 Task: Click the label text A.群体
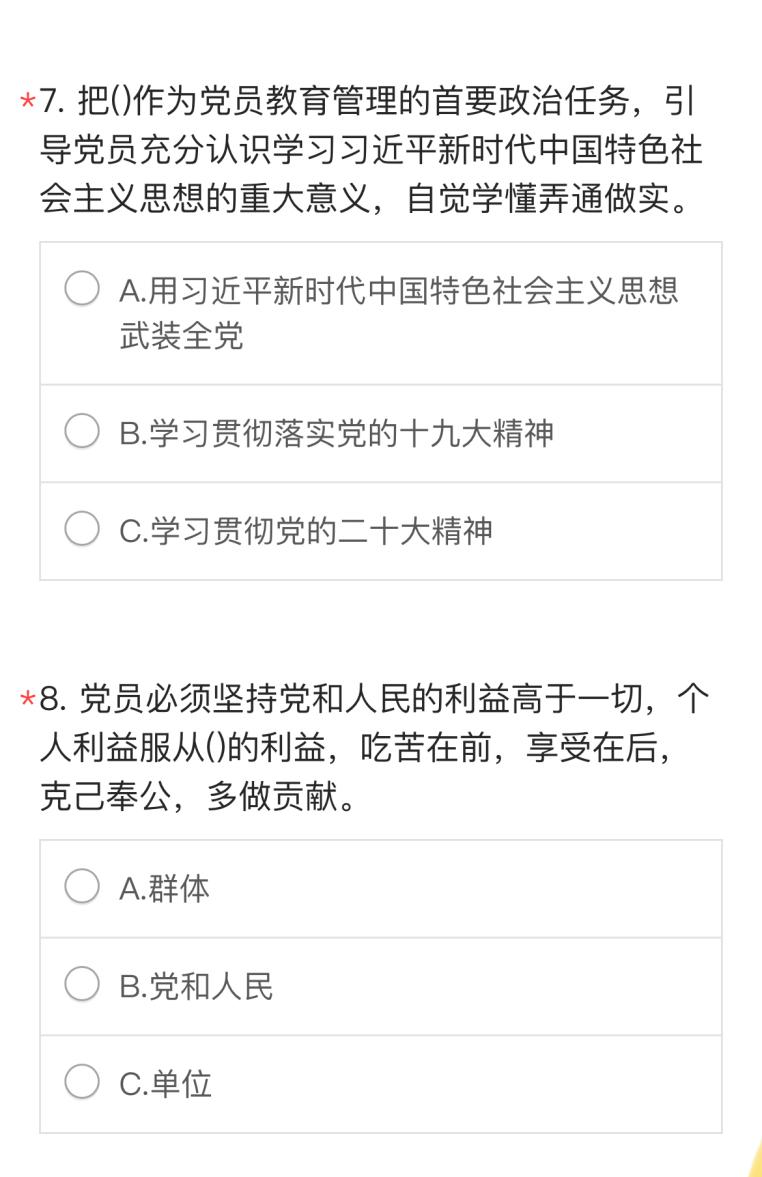point(164,888)
